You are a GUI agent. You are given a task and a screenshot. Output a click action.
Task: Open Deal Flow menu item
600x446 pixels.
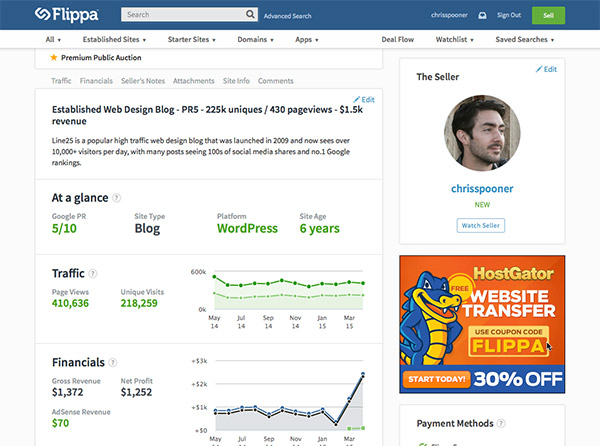(x=398, y=39)
